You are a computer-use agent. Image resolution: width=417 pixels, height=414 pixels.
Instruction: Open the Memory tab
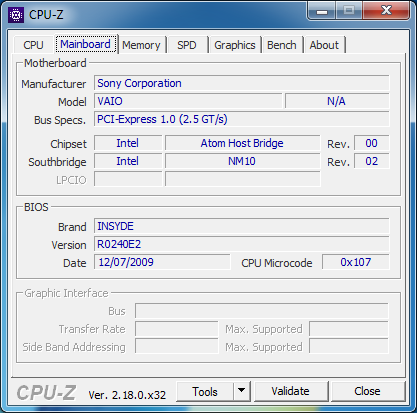pos(141,45)
